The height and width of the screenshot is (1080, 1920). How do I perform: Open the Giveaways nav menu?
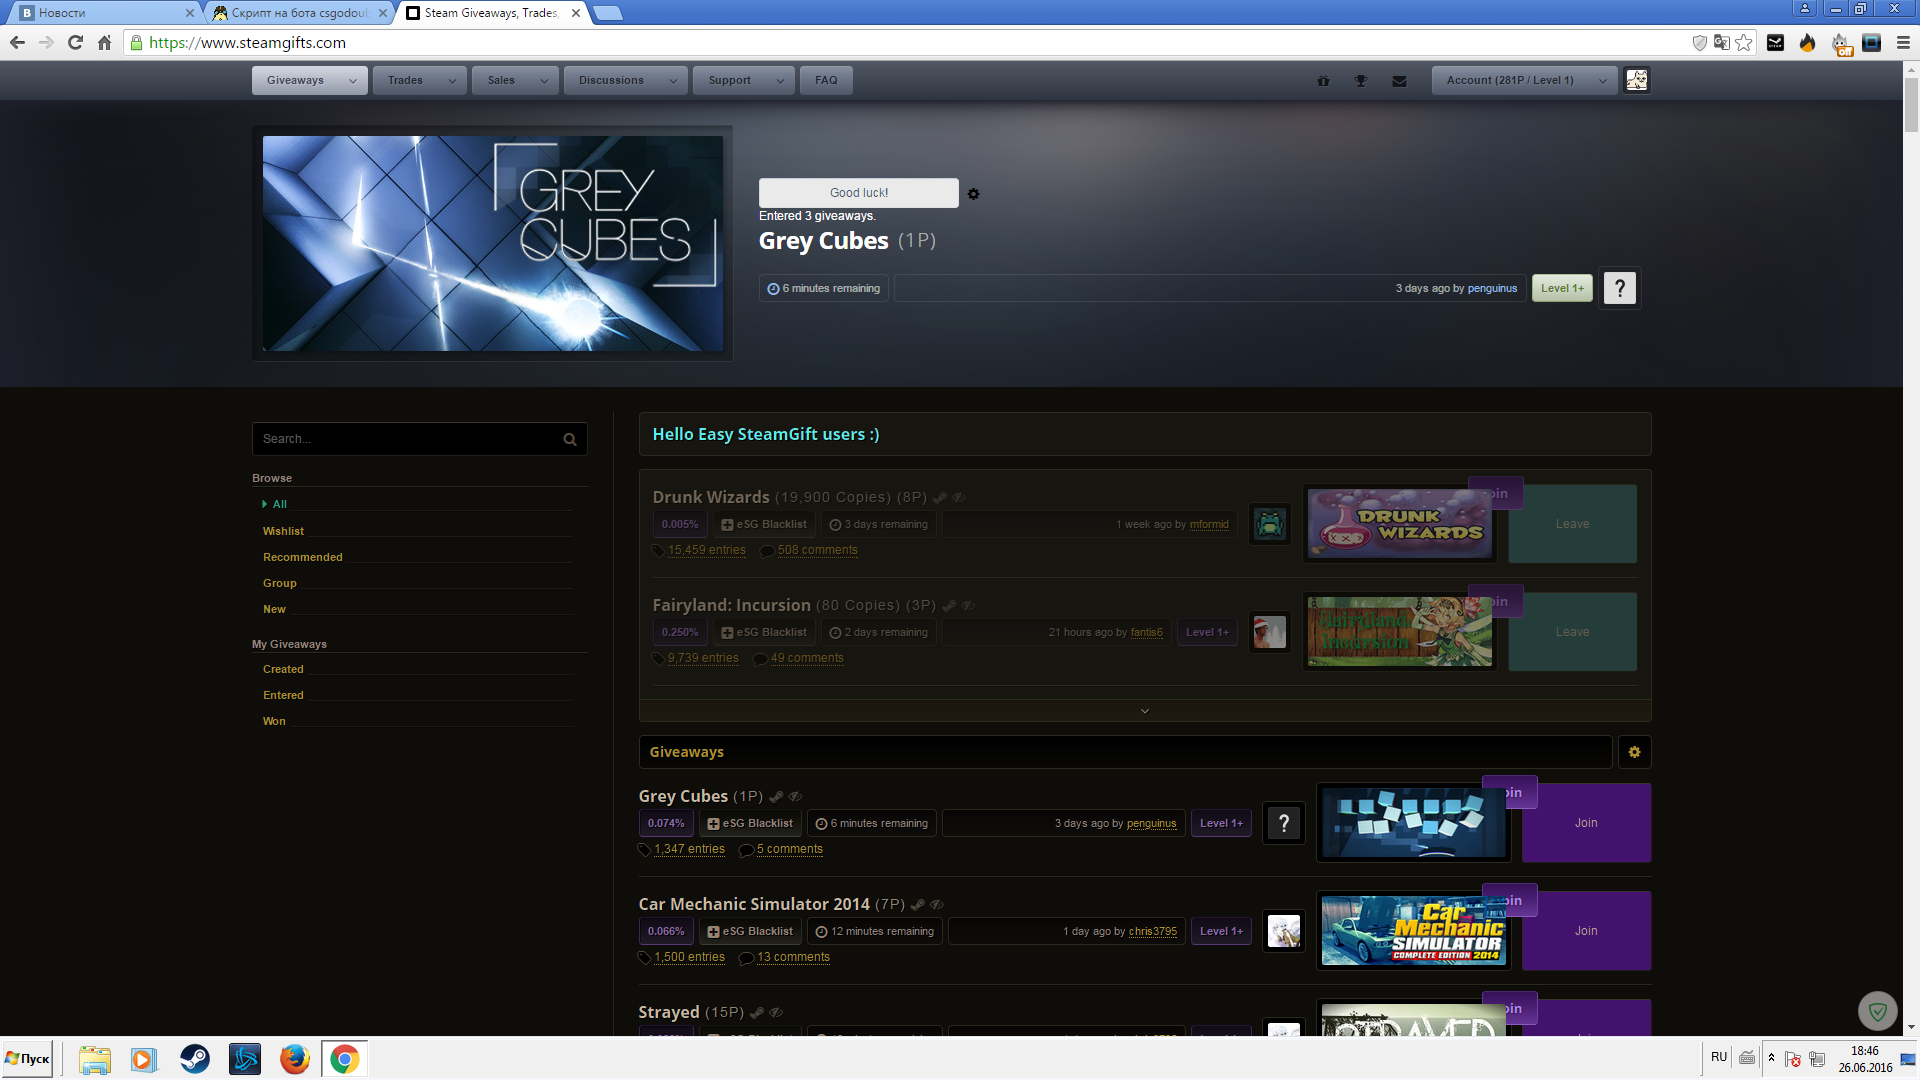point(296,81)
